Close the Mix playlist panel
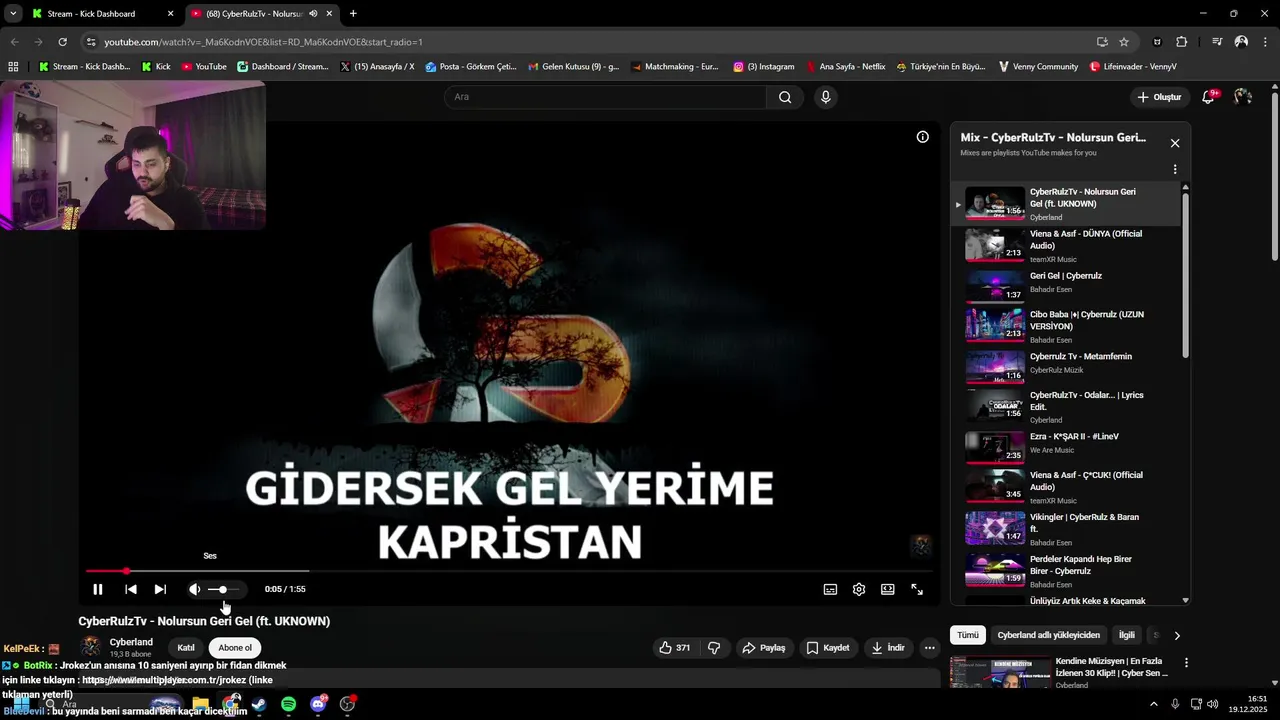Screen dimensions: 1280x720 tap(1175, 143)
